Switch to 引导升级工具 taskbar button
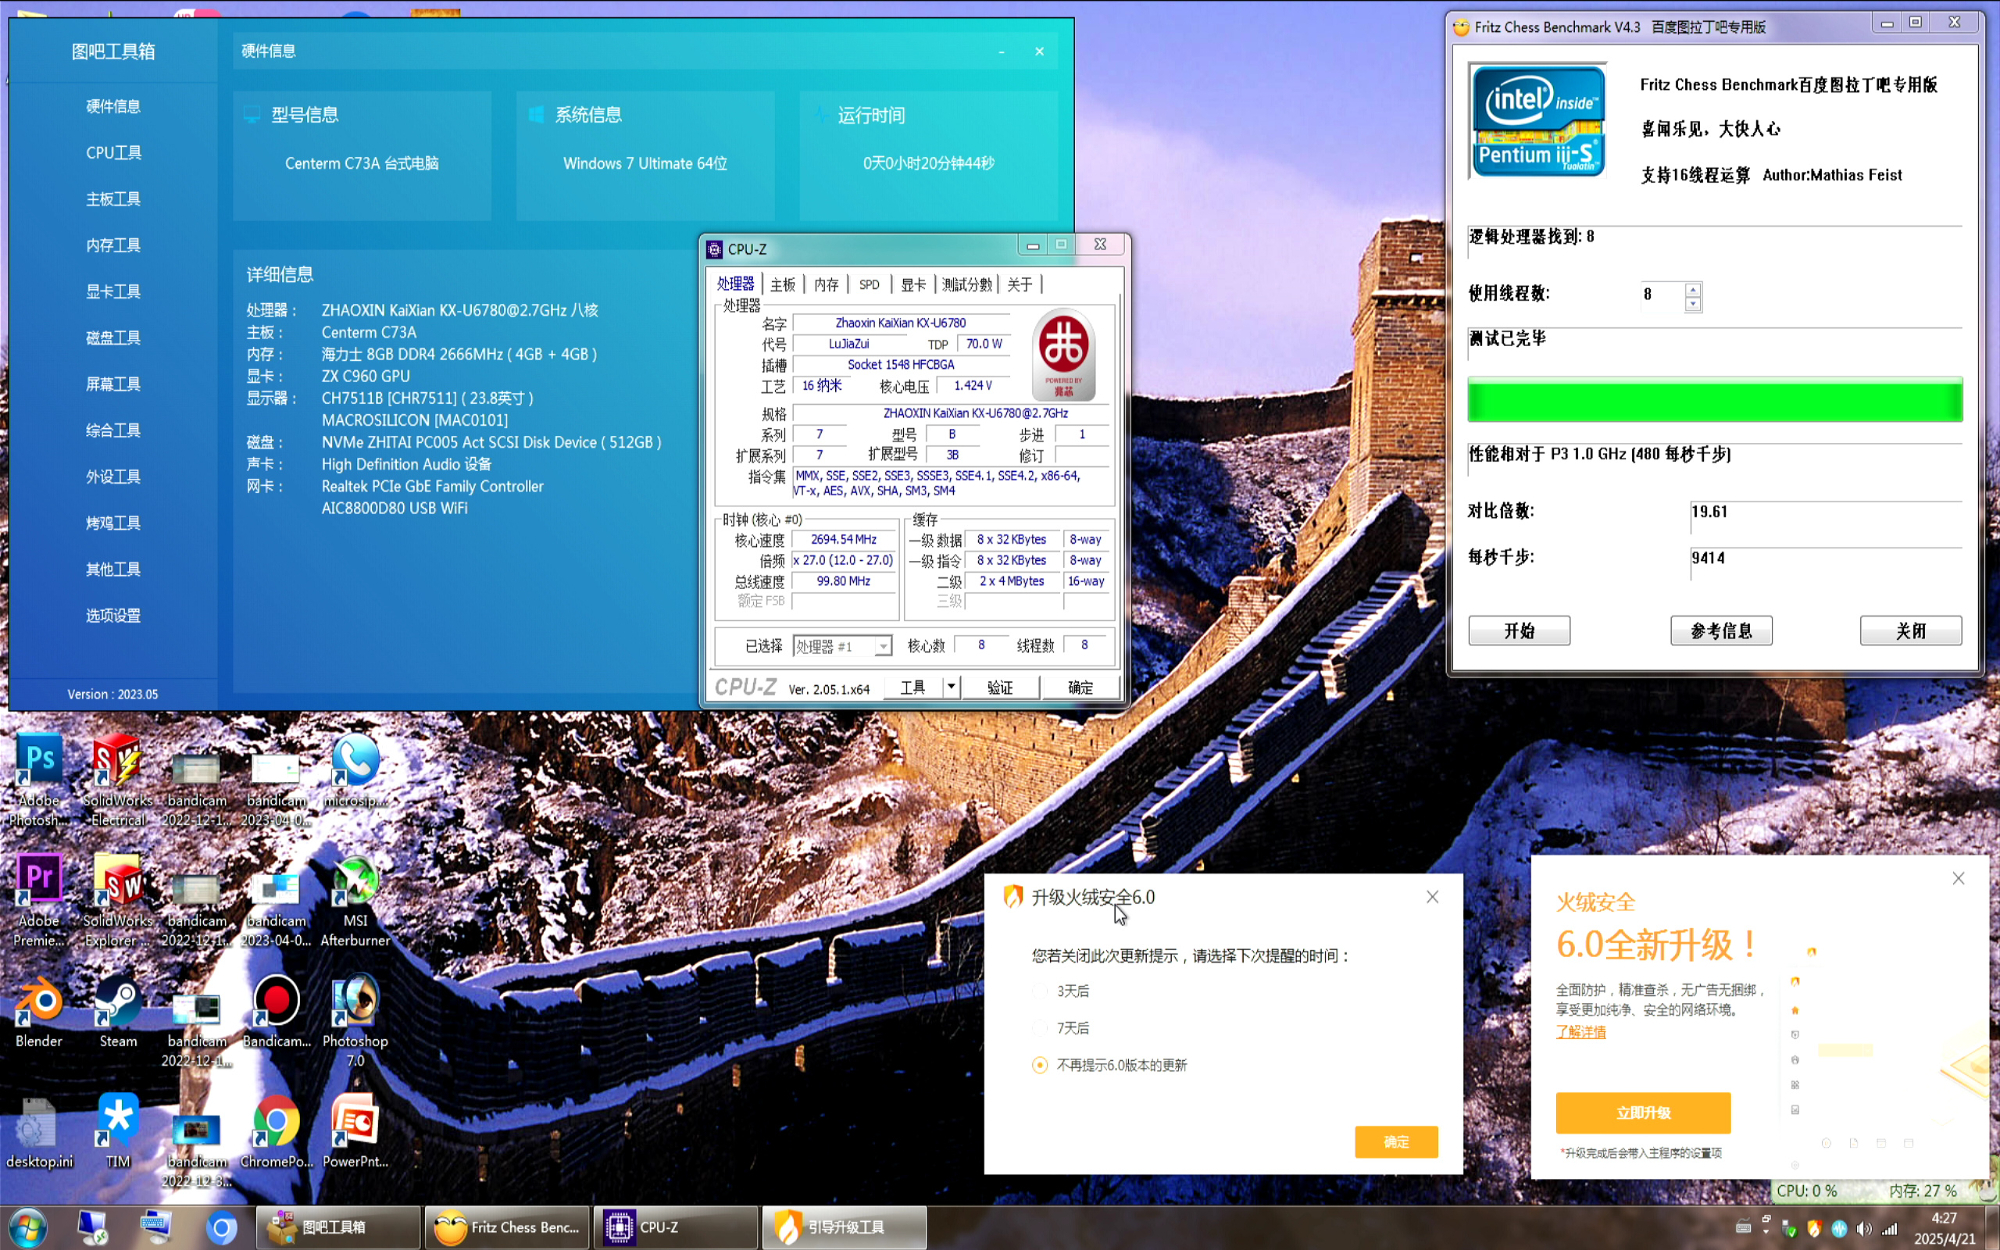This screenshot has height=1250, width=2000. (845, 1227)
